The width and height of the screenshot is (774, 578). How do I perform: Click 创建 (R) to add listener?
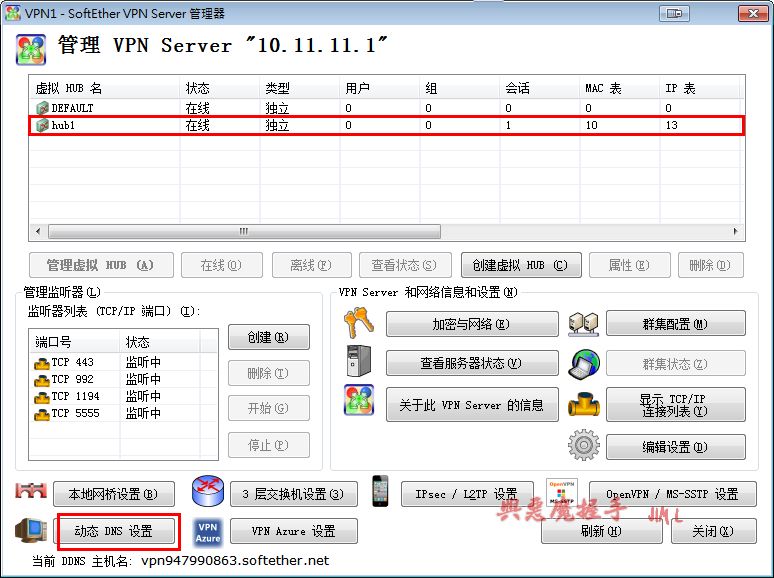click(x=269, y=337)
